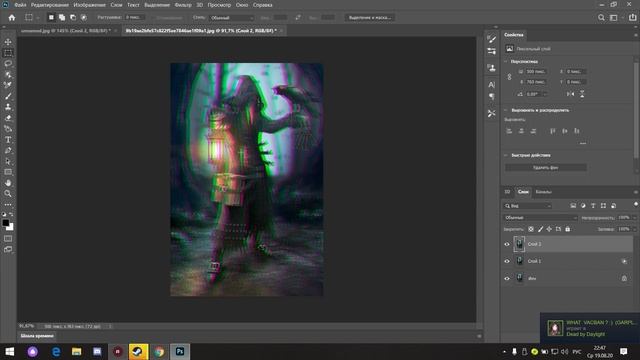Toggle lock transparent pixels
640x360 pixels.
531,229
